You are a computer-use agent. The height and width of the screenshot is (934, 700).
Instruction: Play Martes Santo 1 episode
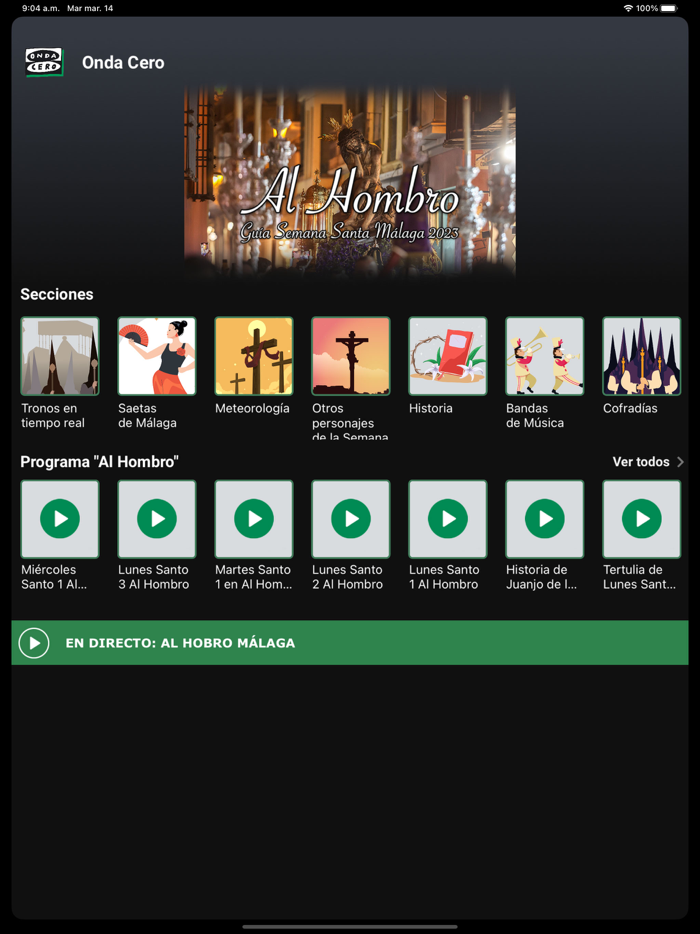coord(254,519)
